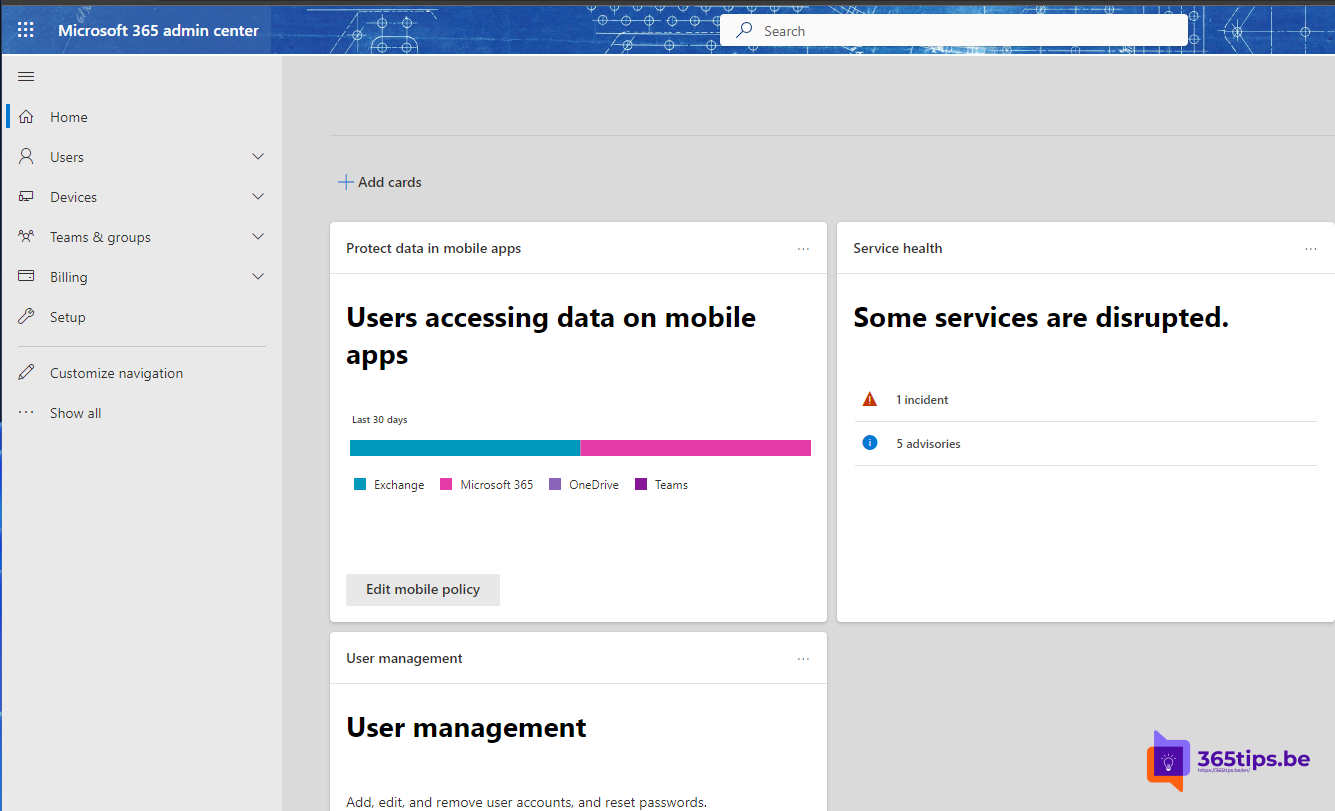
Task: Open the 1 incident row
Action: pos(1085,399)
